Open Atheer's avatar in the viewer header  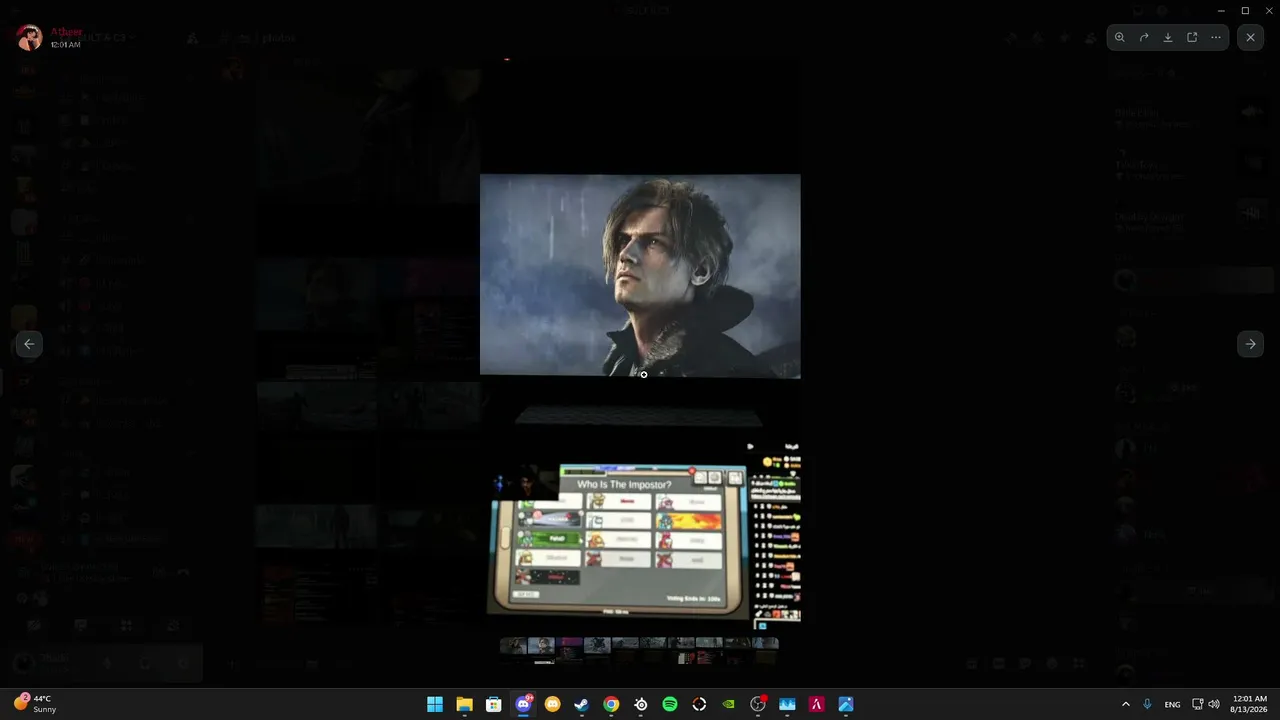point(29,38)
